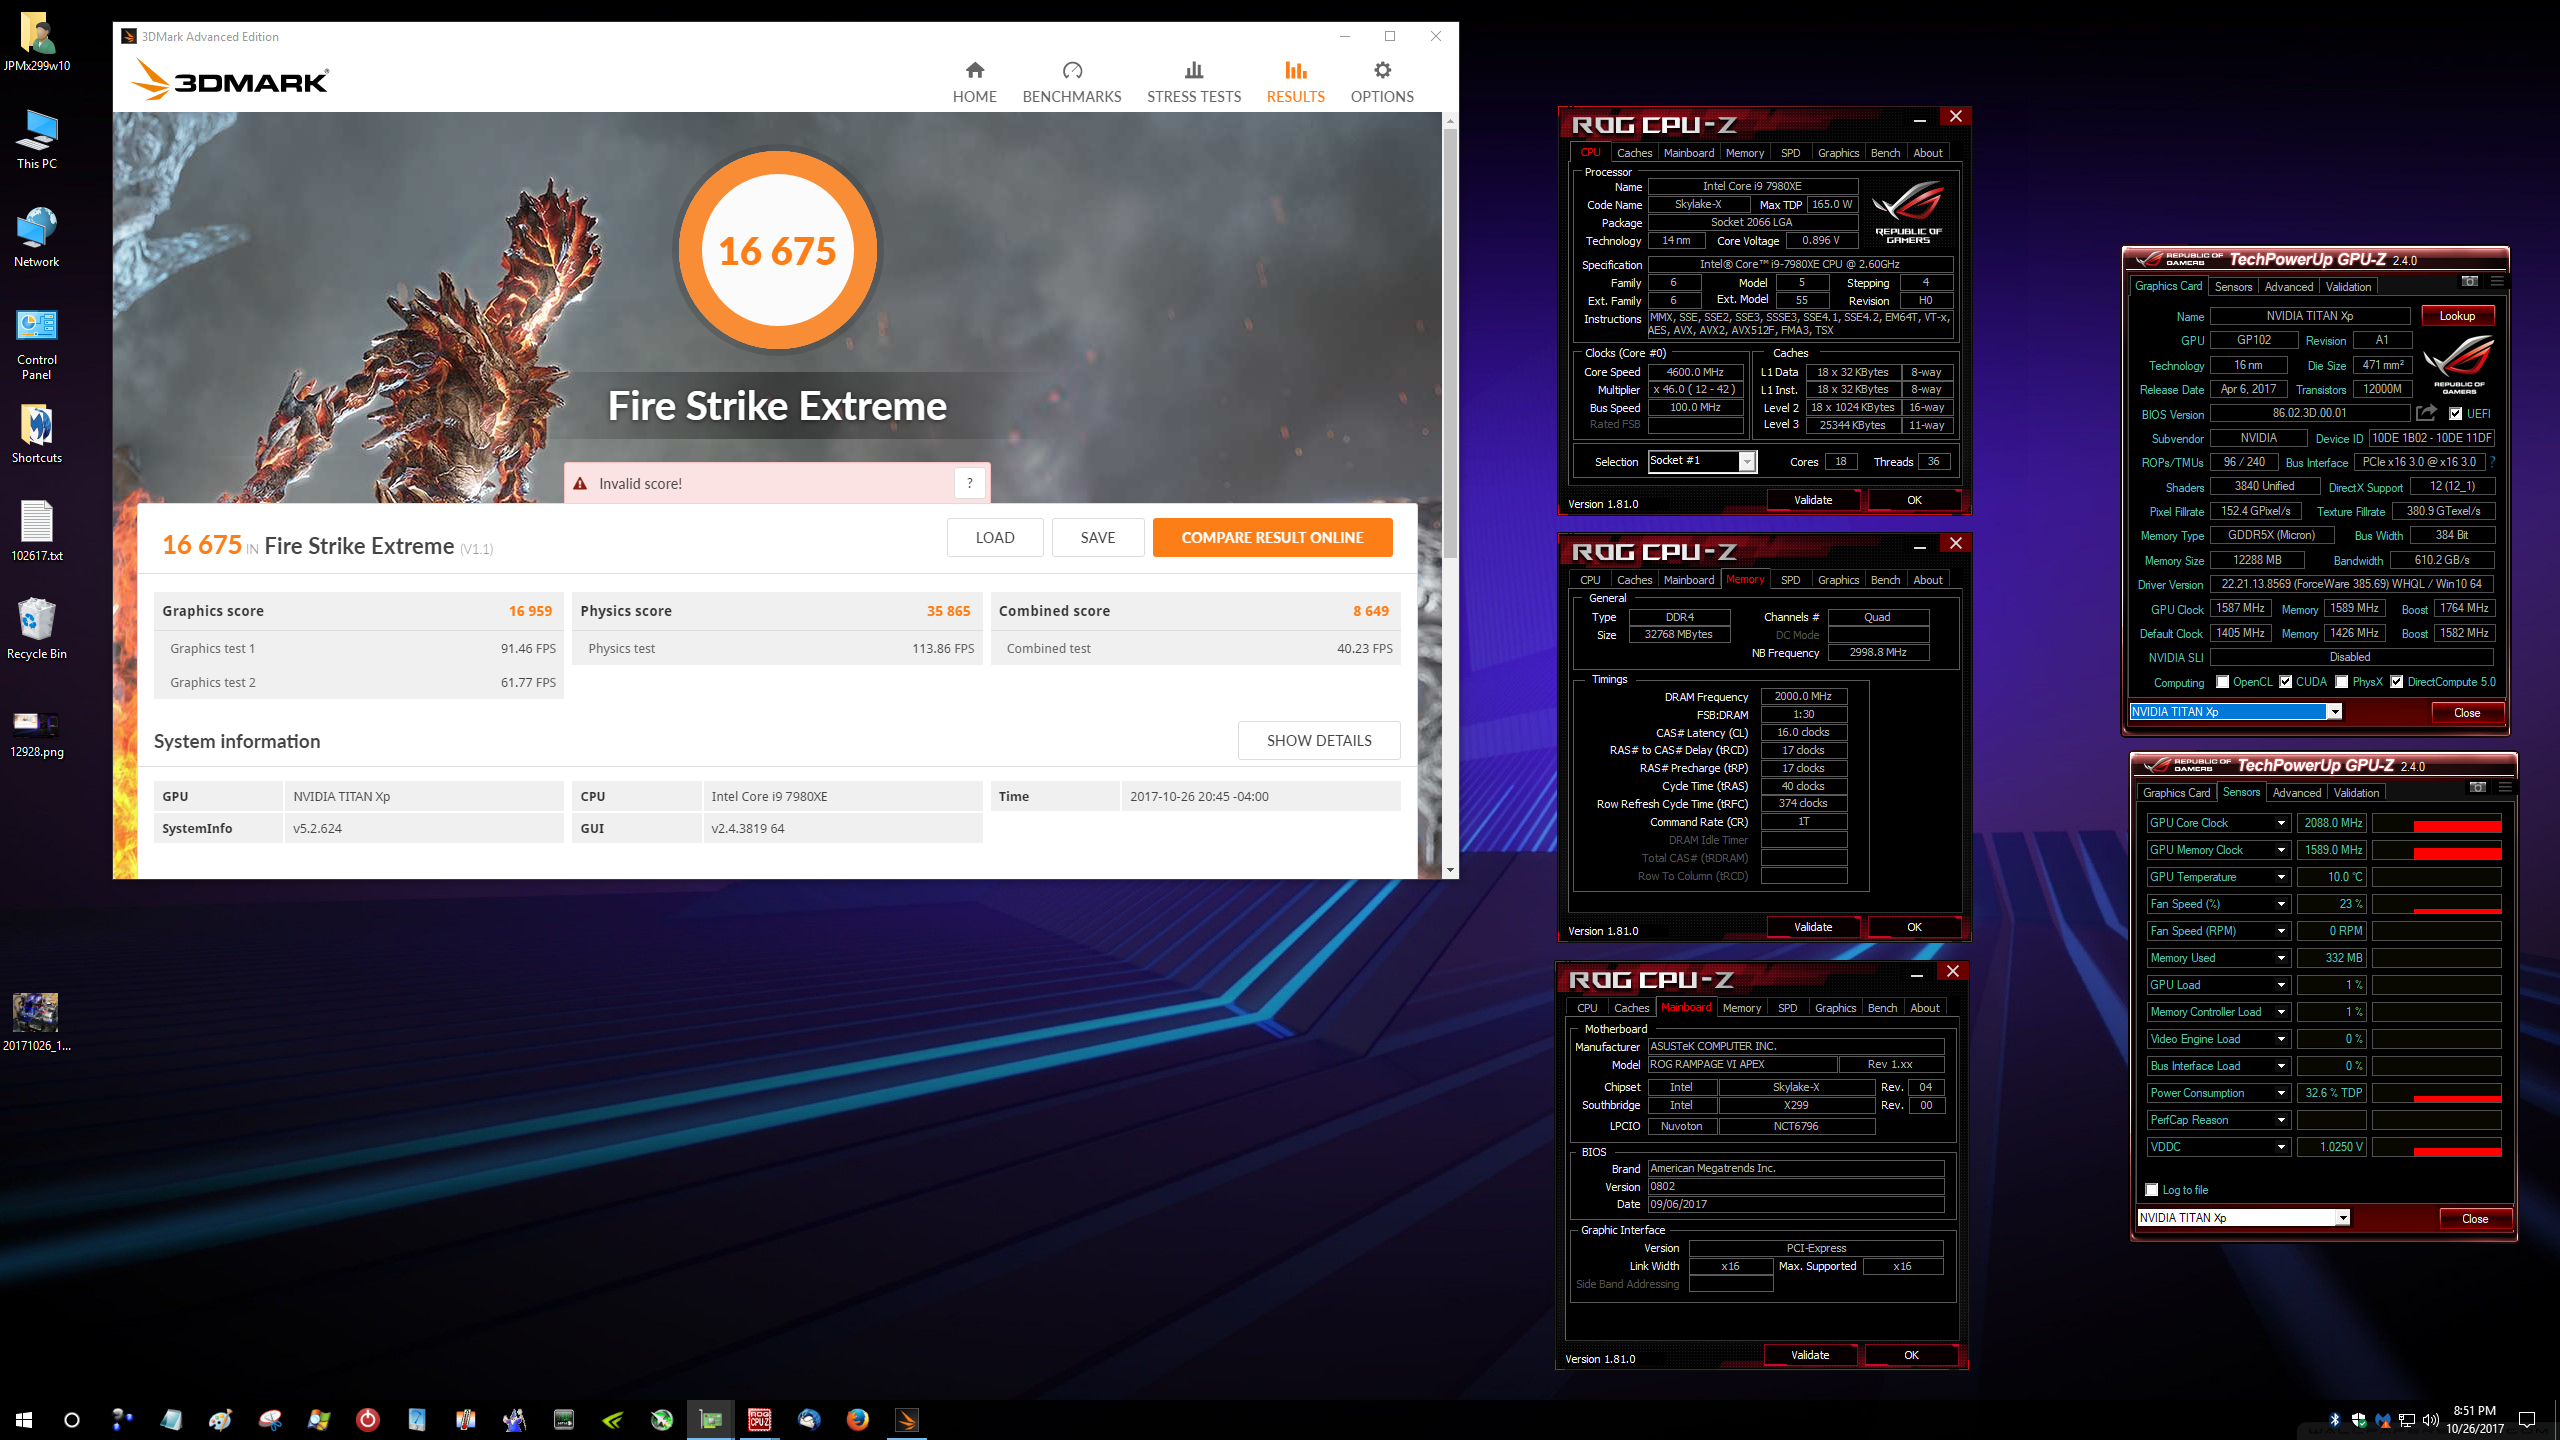Open Thunderbird mail taskbar icon
Screen dimensions: 2560x1440
808,1419
